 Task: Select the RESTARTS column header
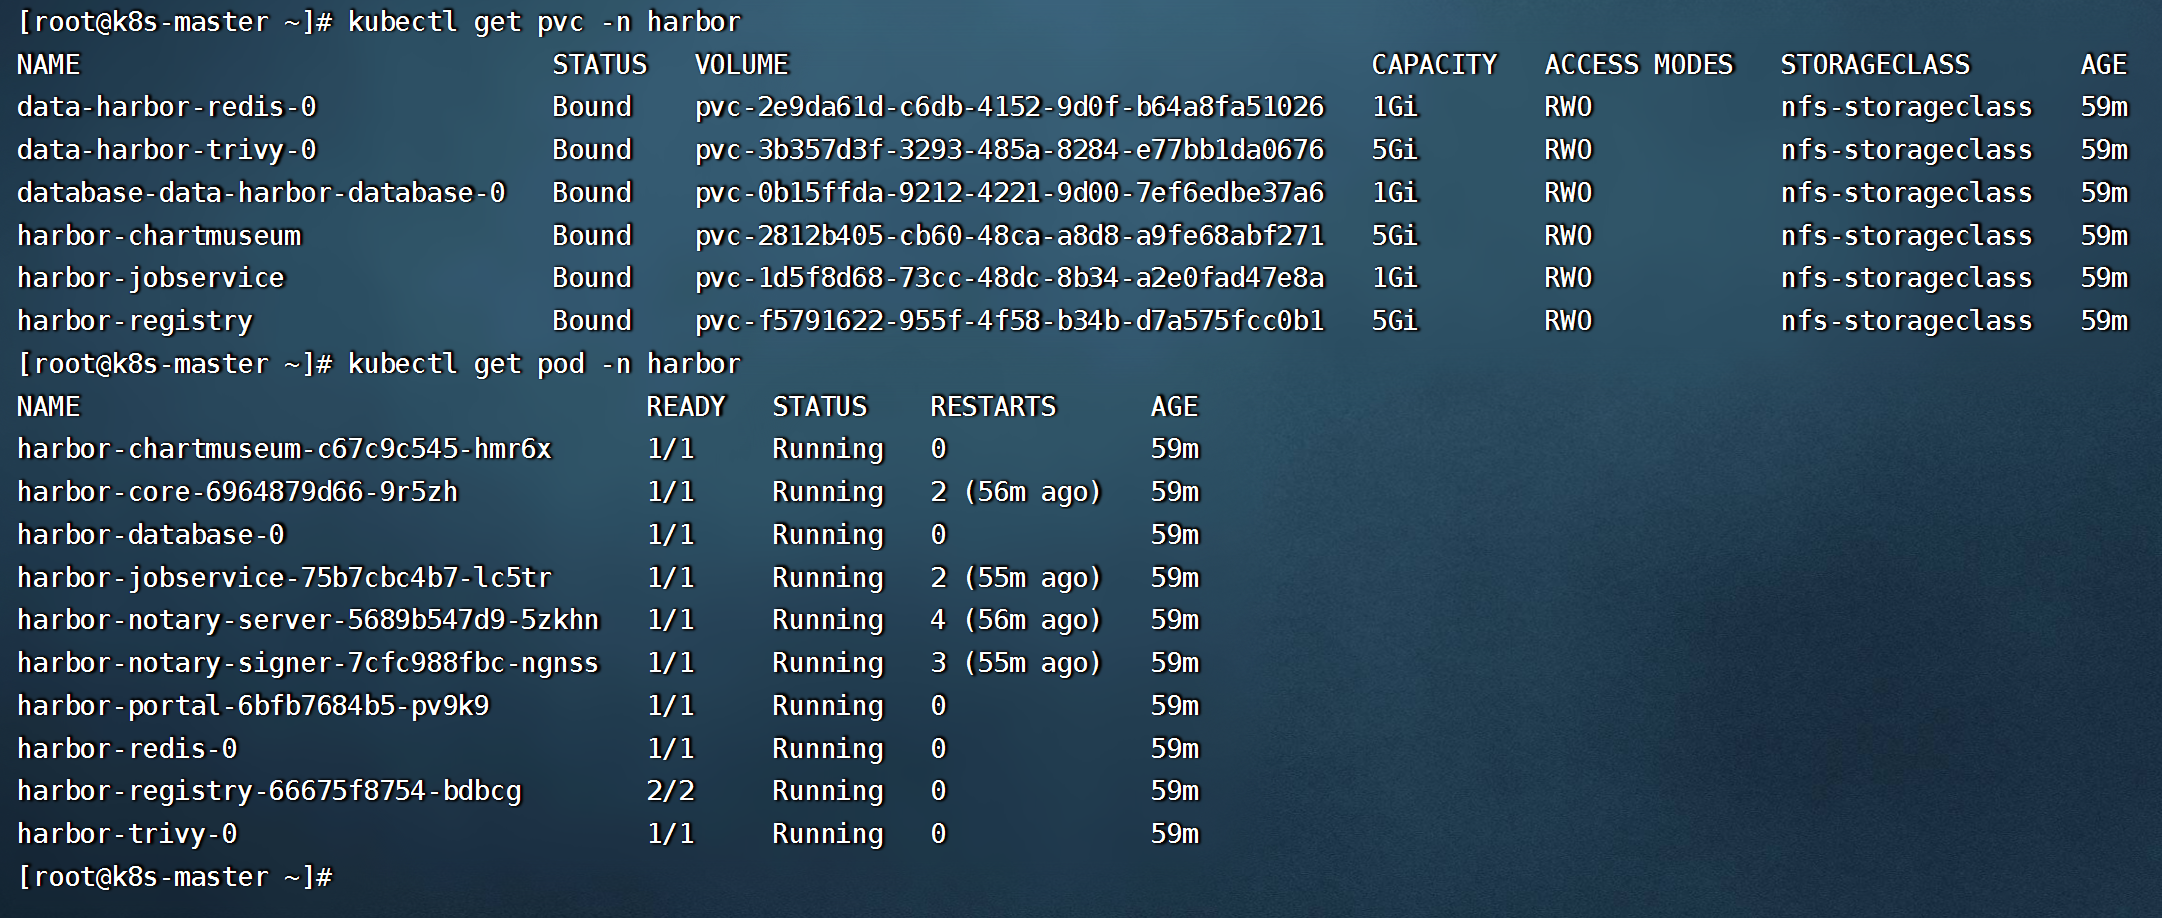[993, 406]
